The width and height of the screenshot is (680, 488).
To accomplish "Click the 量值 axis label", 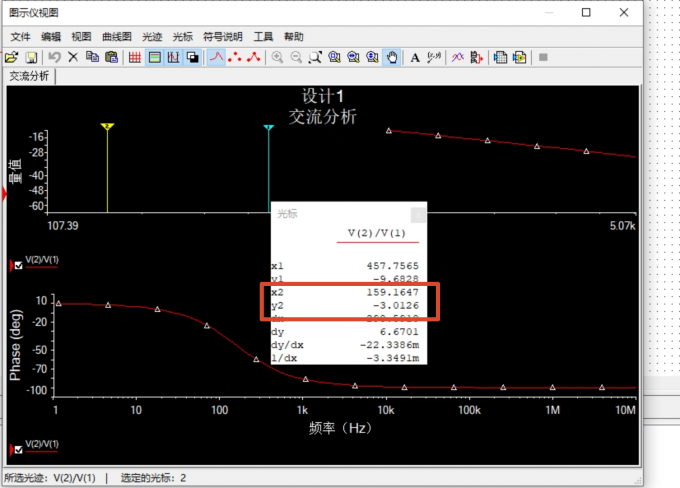I will tap(15, 171).
